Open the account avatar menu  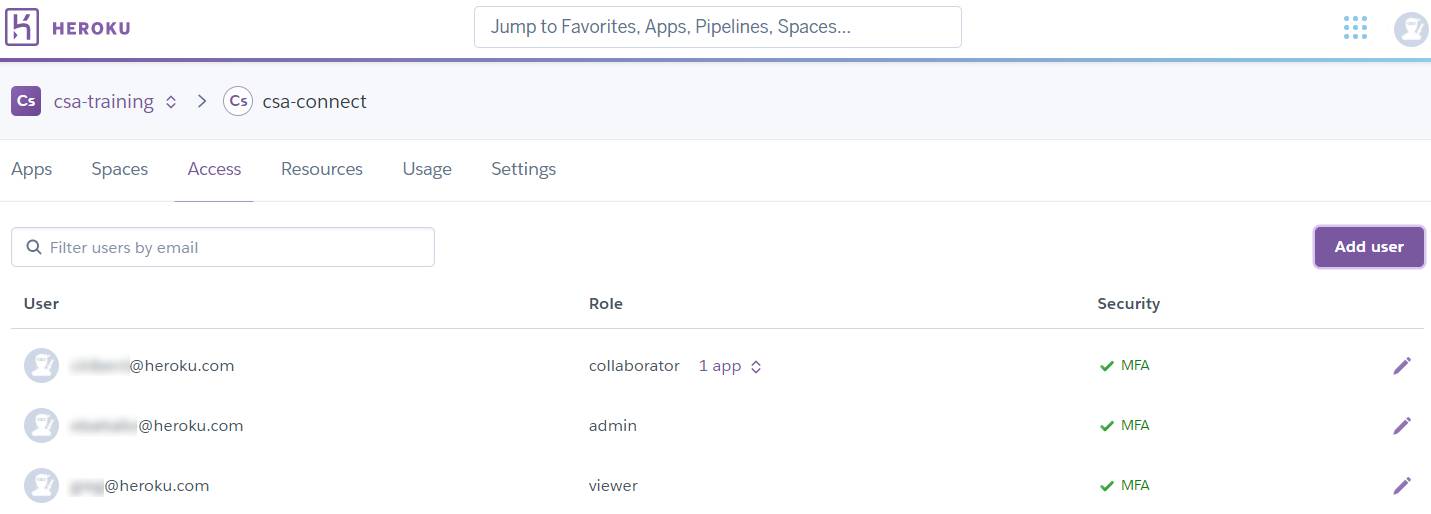(x=1411, y=29)
